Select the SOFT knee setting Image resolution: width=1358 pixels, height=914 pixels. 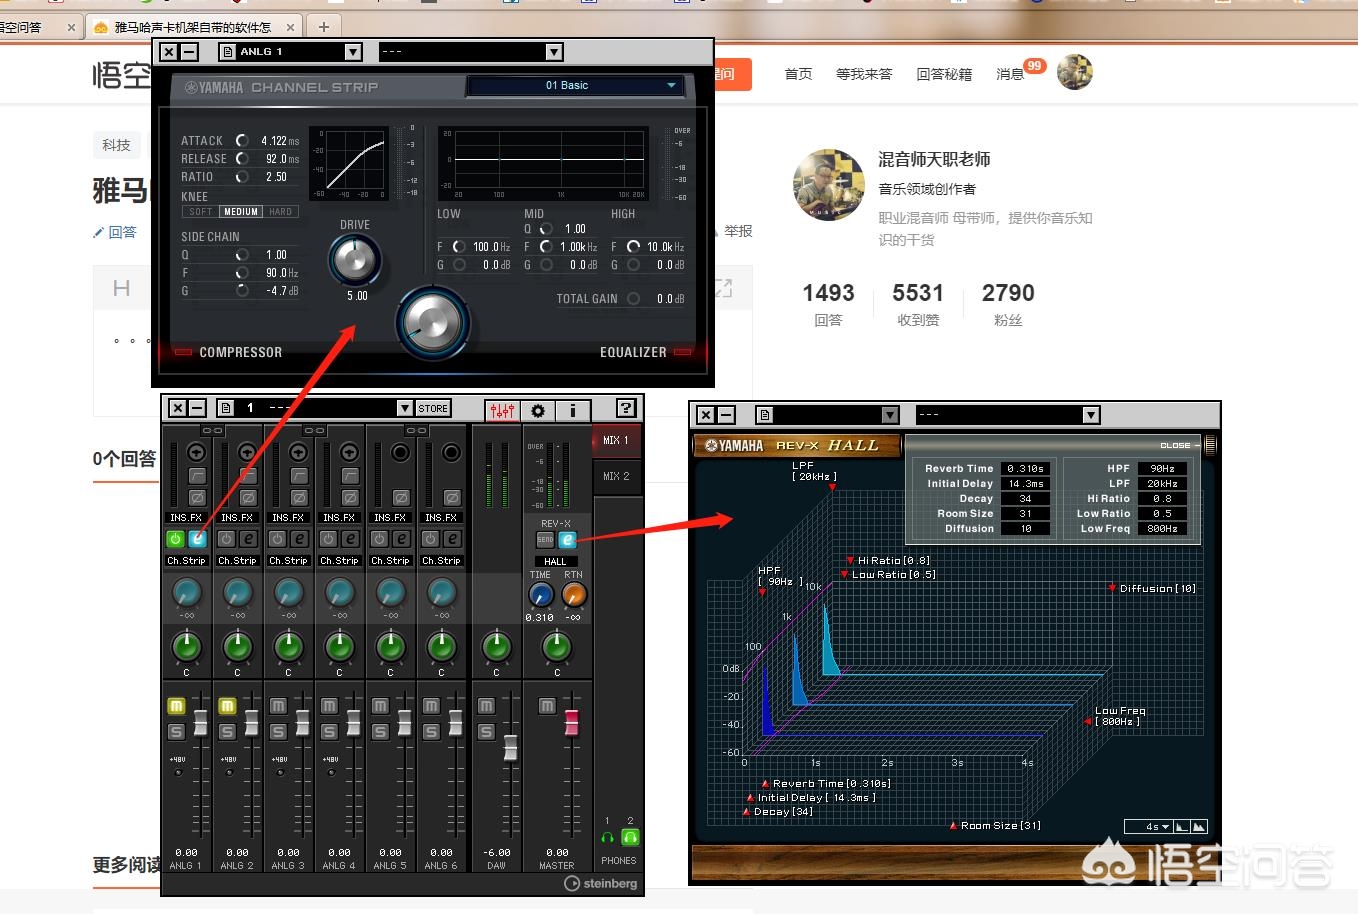coord(201,212)
